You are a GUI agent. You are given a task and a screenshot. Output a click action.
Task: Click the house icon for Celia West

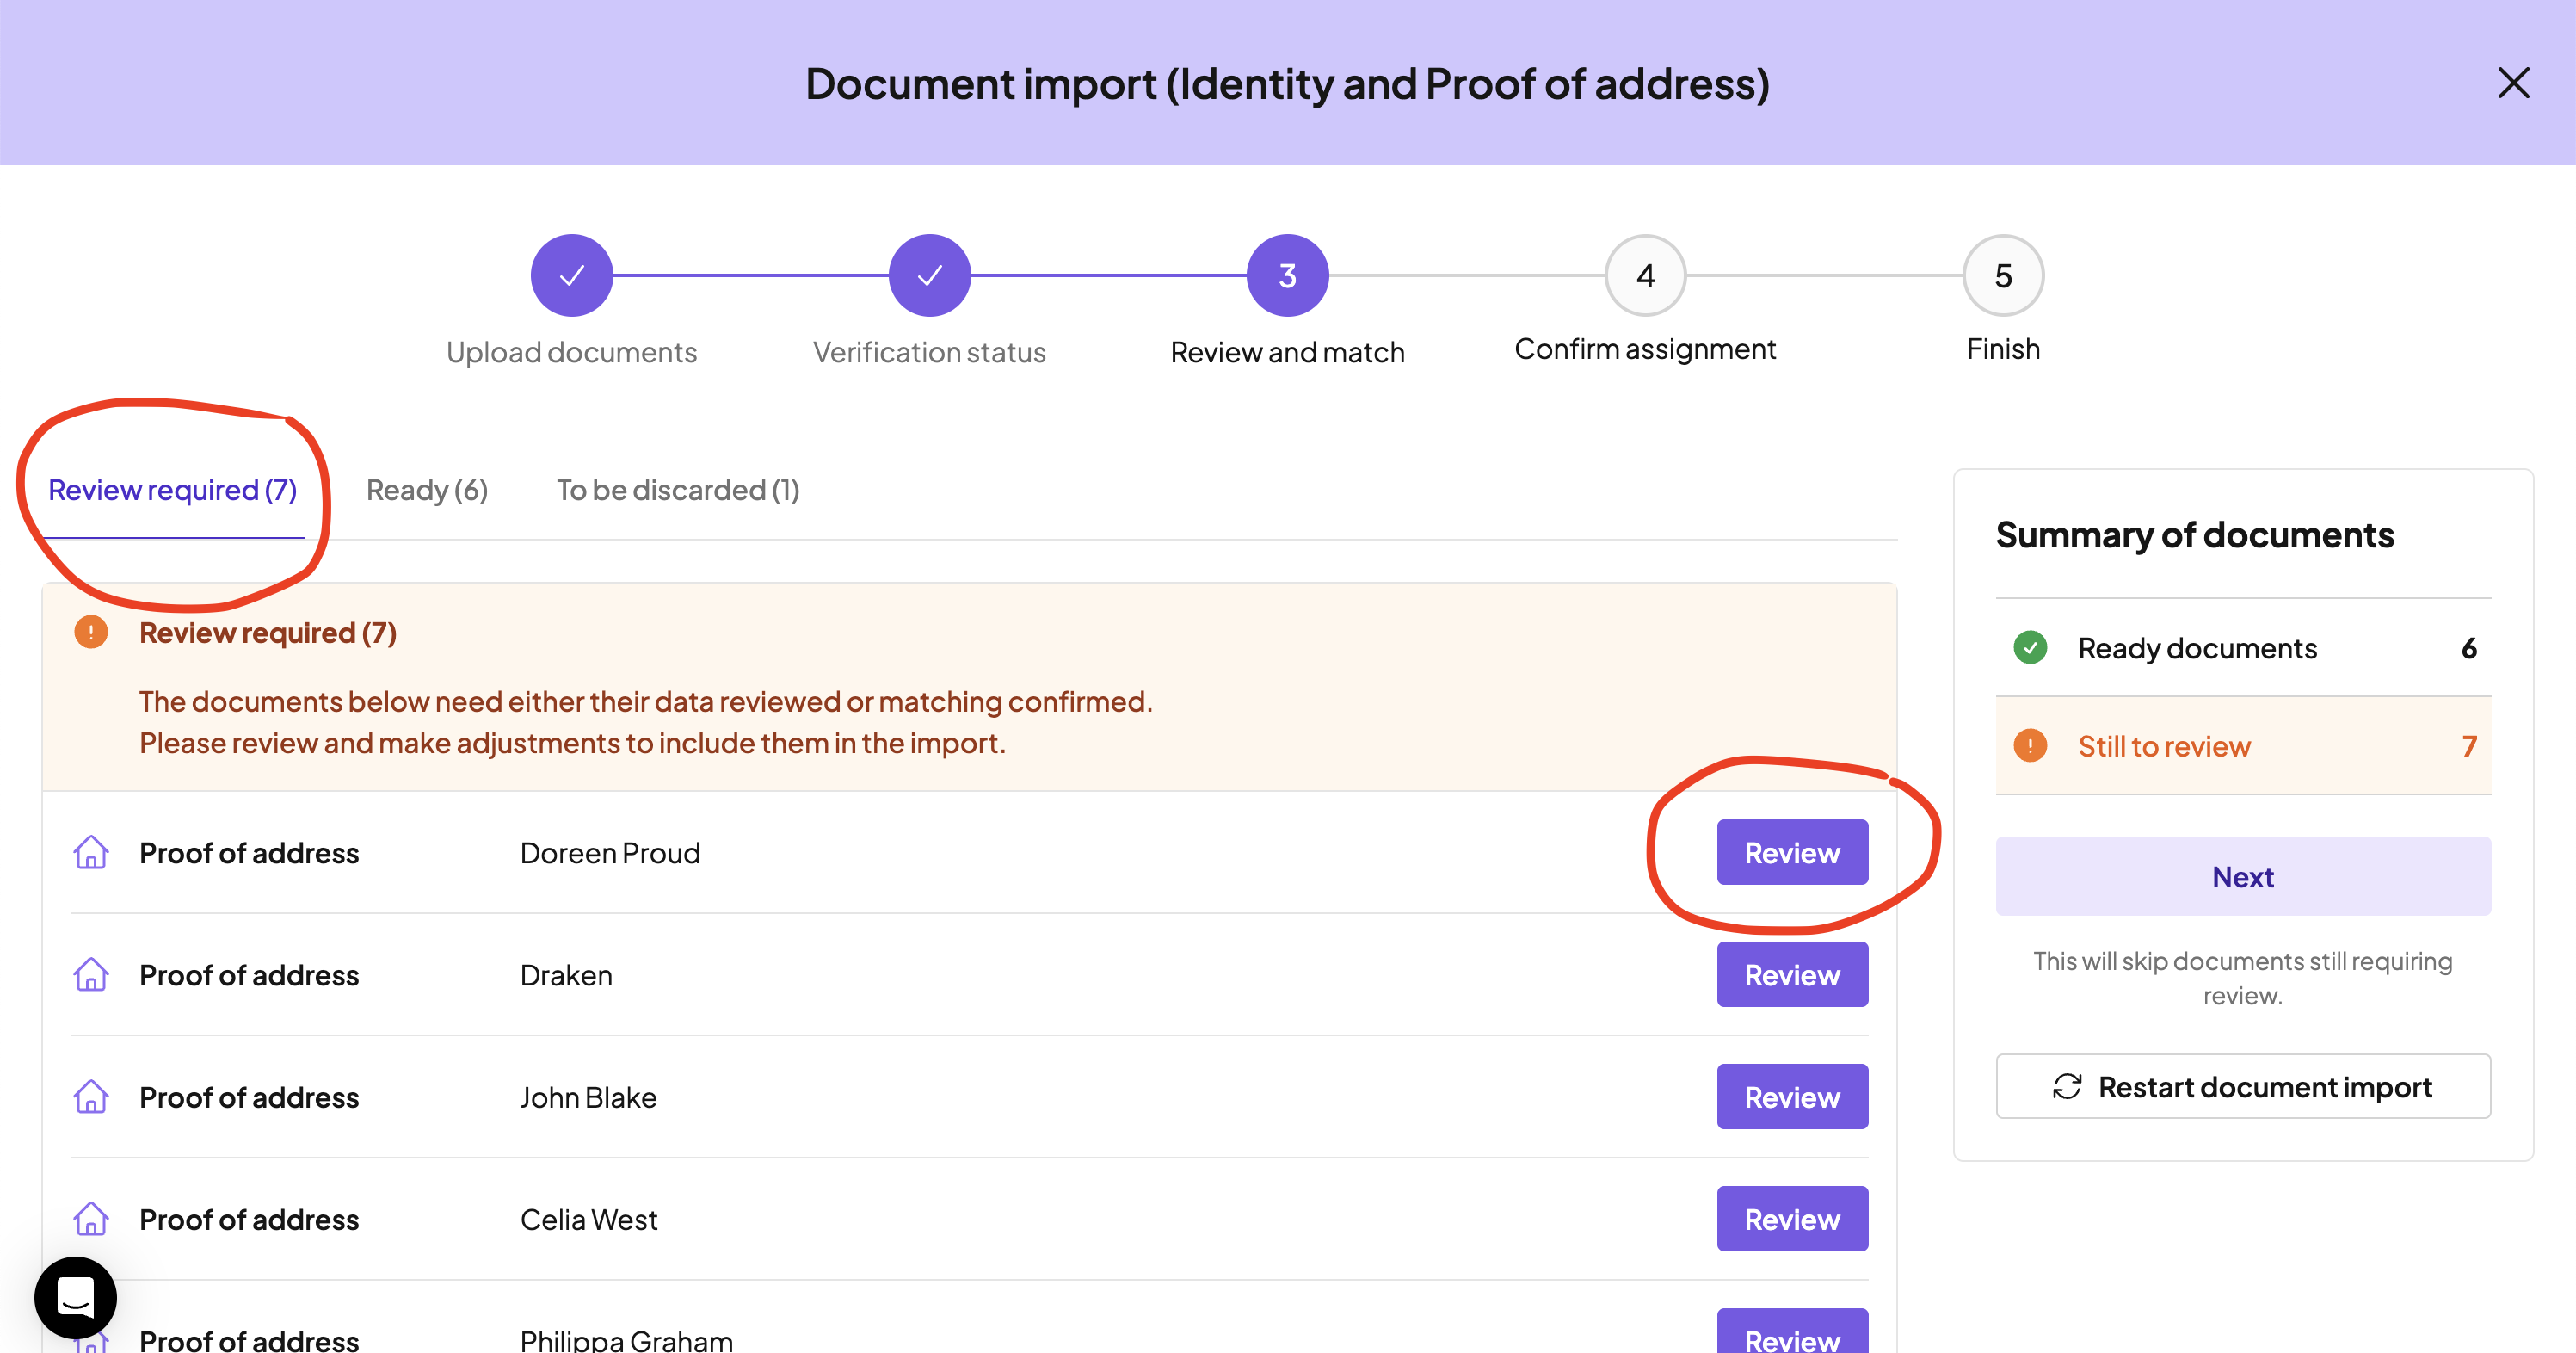click(x=91, y=1218)
